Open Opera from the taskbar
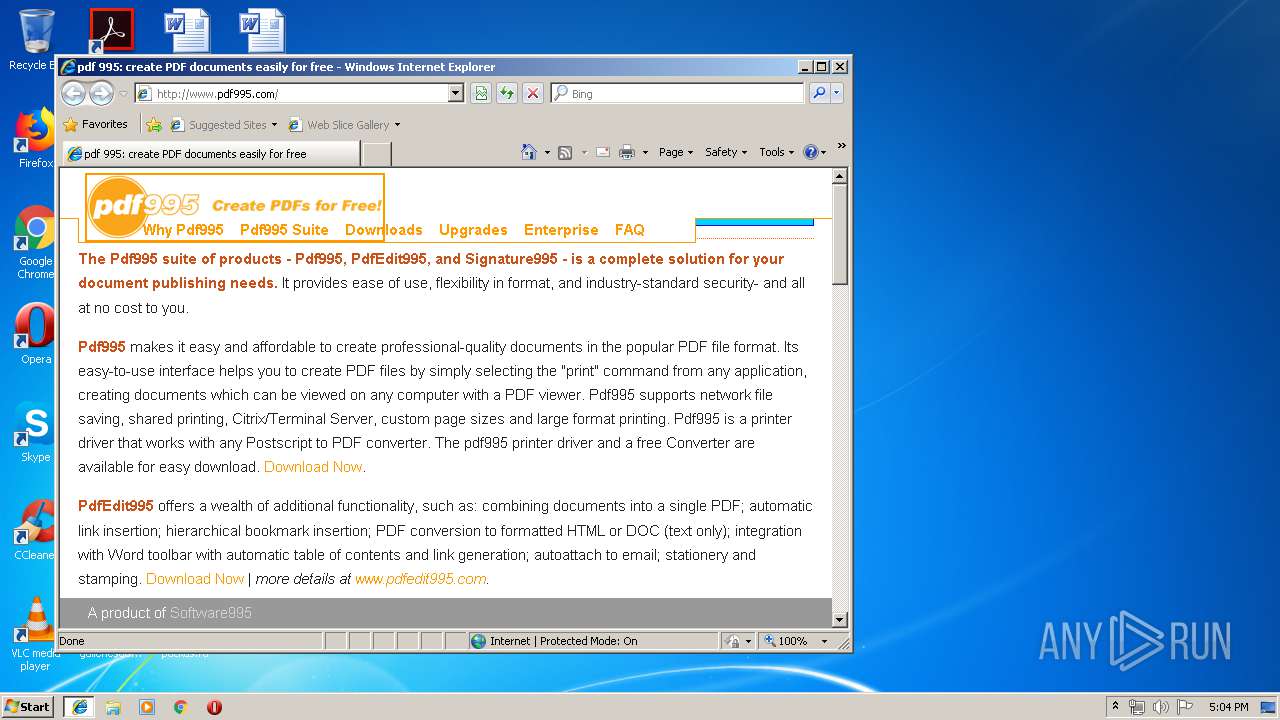Viewport: 1280px width, 720px height. (x=214, y=707)
